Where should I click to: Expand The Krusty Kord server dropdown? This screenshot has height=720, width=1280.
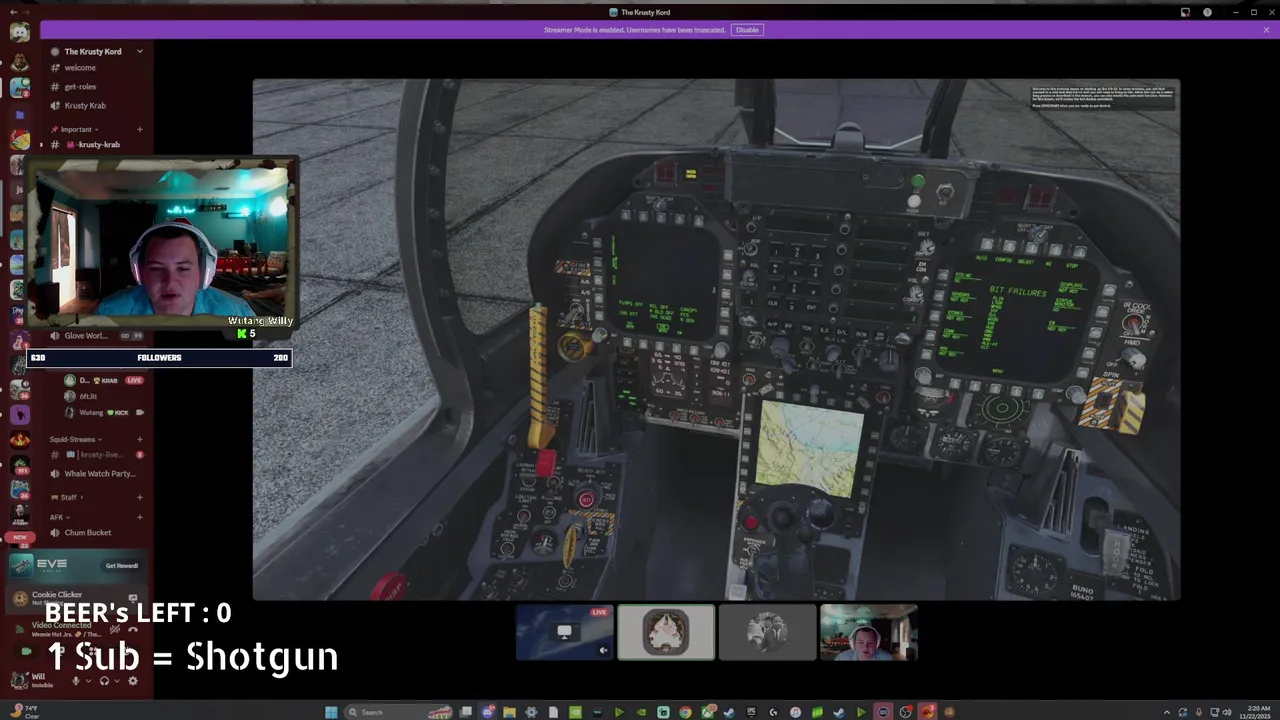(140, 51)
